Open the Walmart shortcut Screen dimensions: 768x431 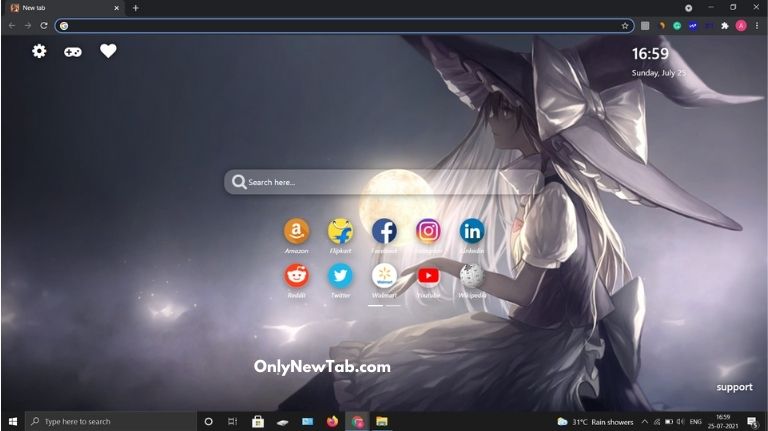tap(384, 276)
